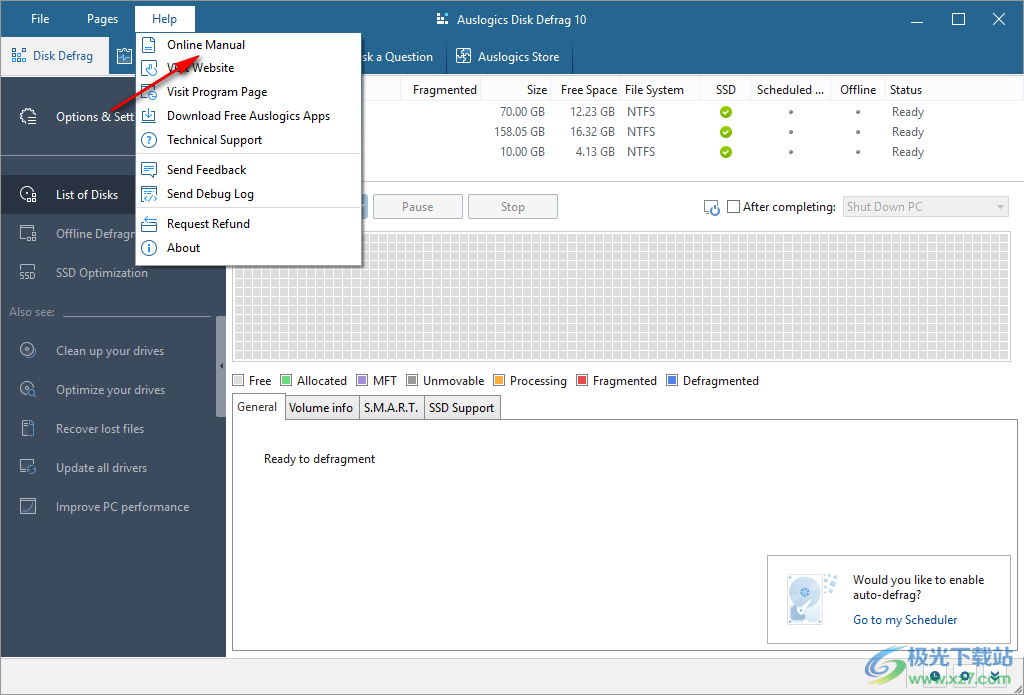Screen dimensions: 1024x695
Task: Click SSD checkmark for 70.00 GB disk
Action: (x=726, y=112)
